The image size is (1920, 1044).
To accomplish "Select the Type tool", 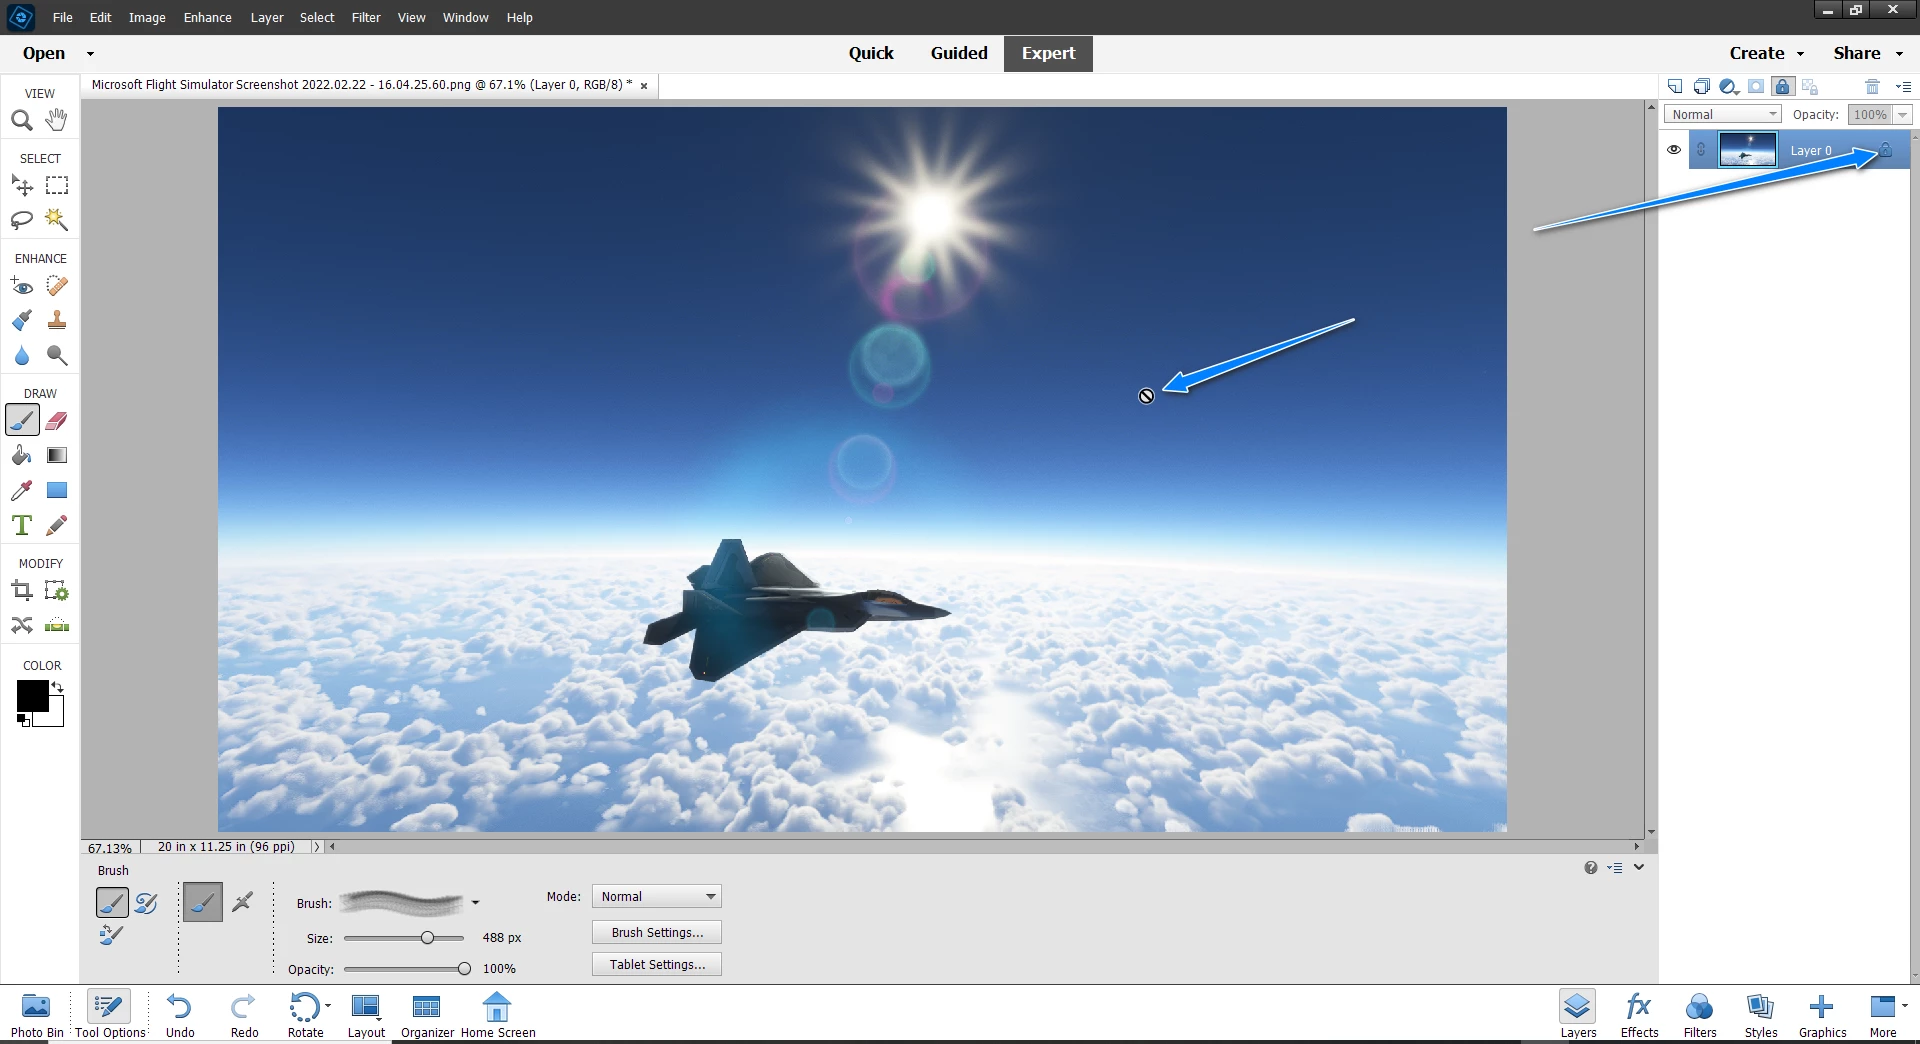I will click(22, 525).
